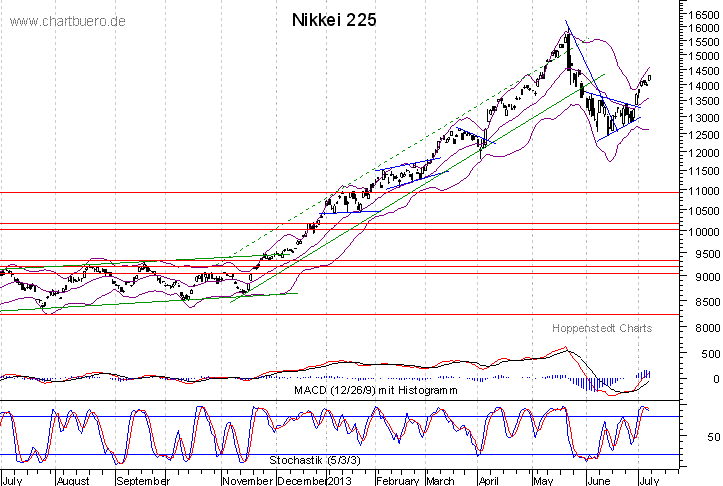Click the February label on time axis
This screenshot has height=486, width=723.
[398, 480]
